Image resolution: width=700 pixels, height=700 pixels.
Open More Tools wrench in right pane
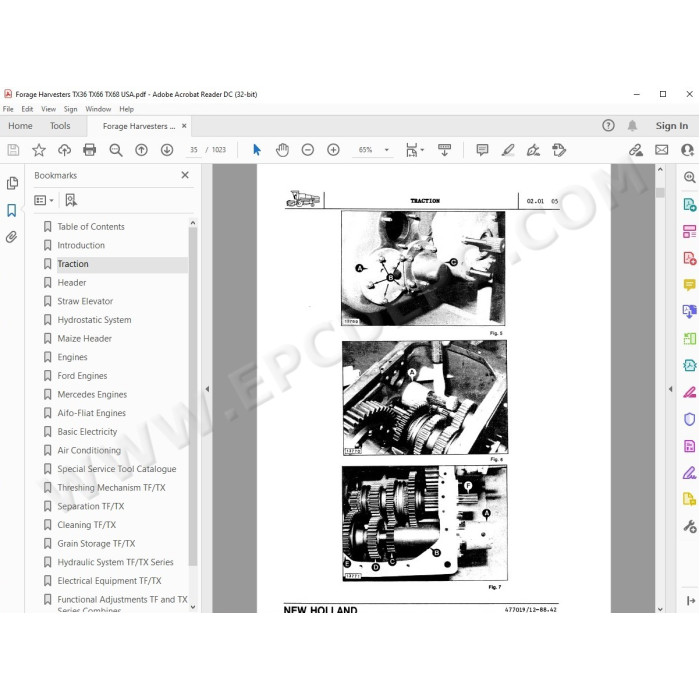click(x=689, y=527)
